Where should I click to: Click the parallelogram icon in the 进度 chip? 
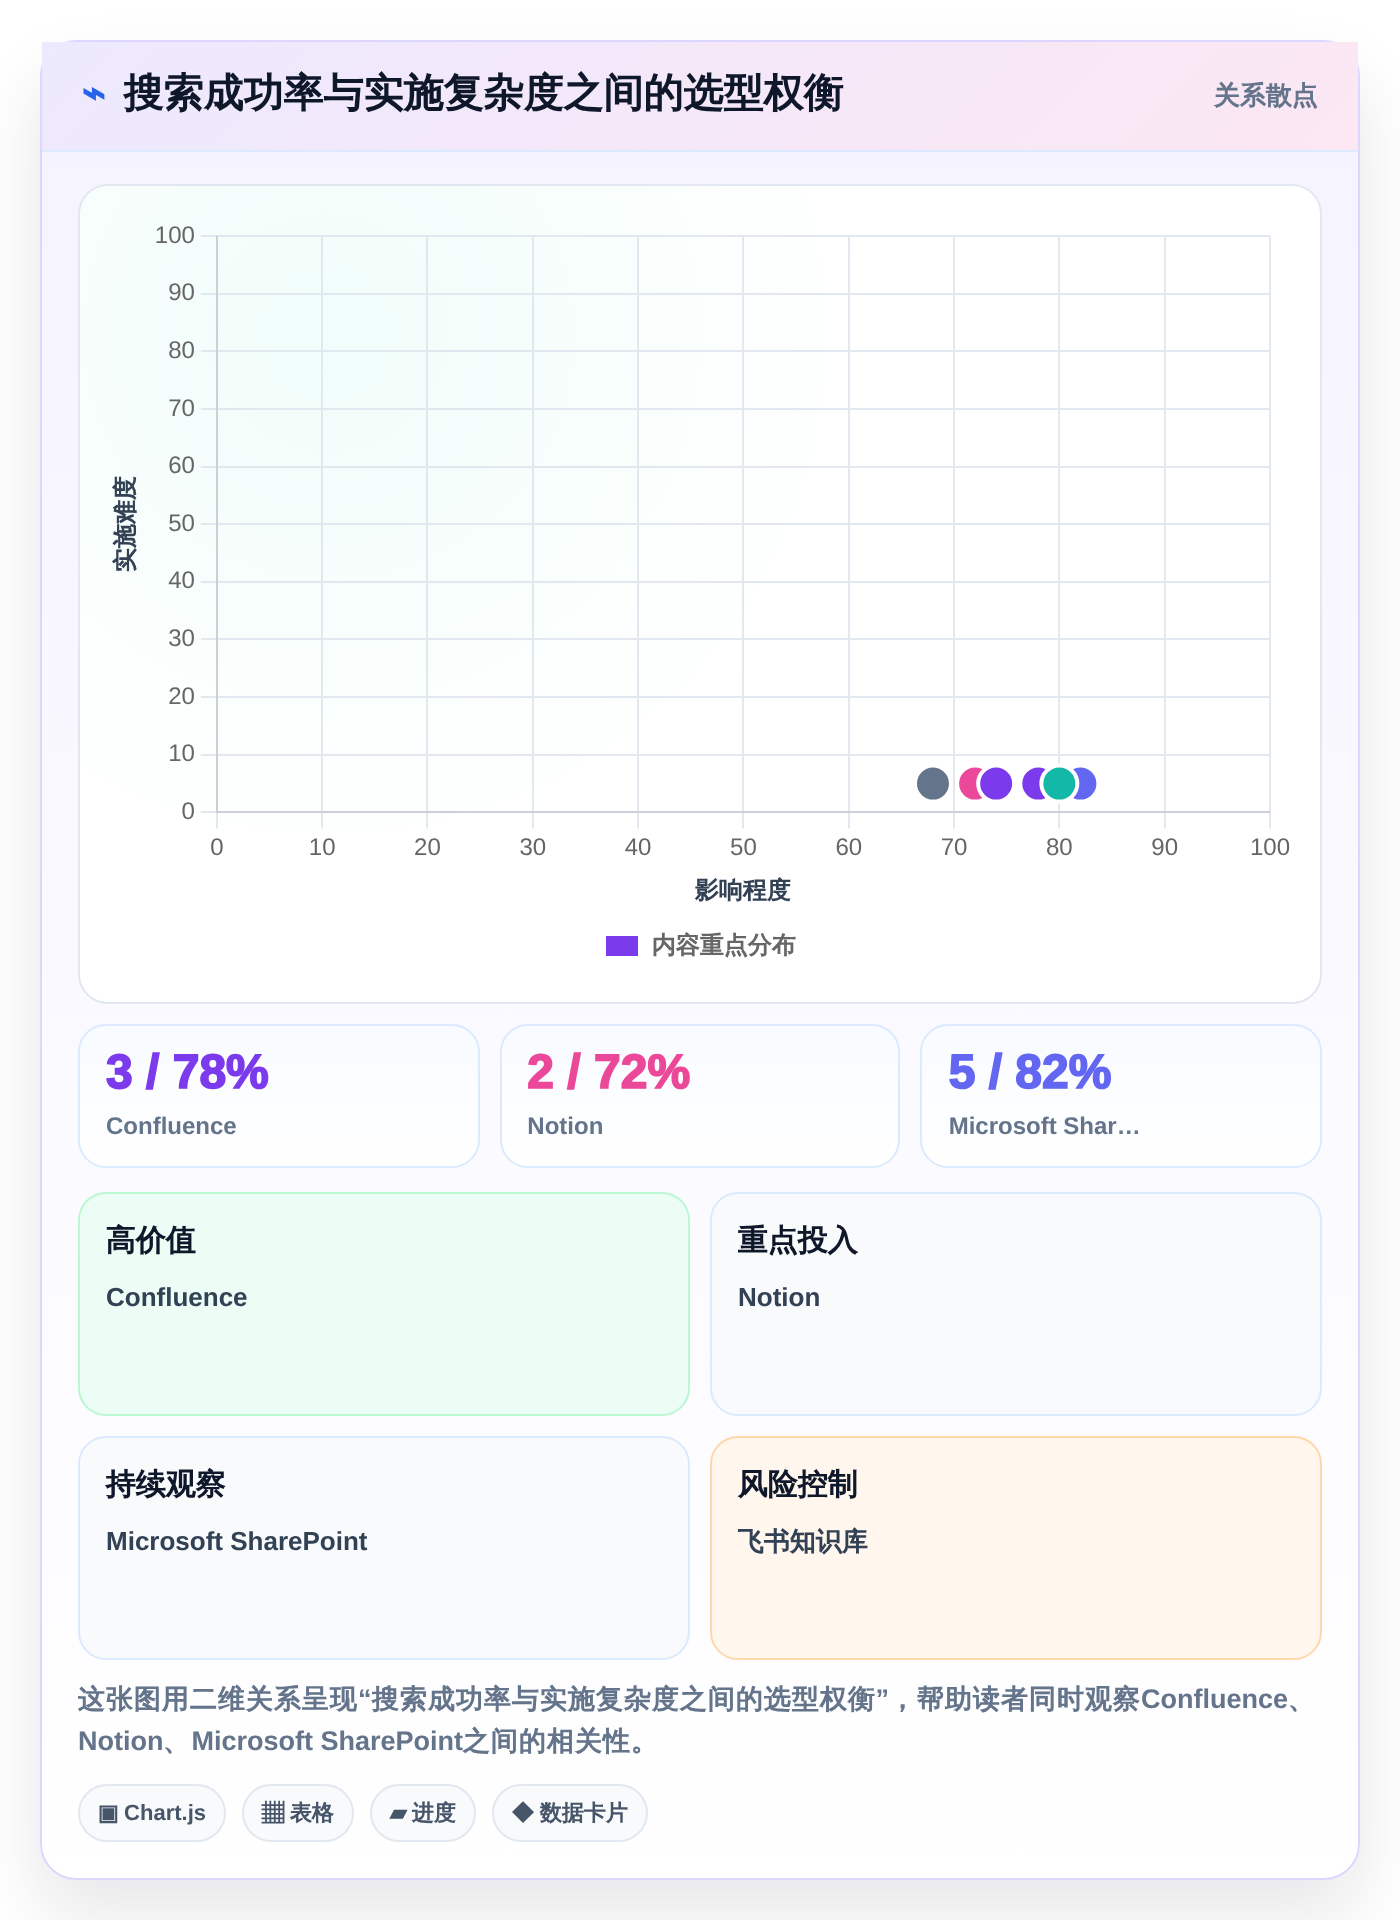tap(398, 1814)
